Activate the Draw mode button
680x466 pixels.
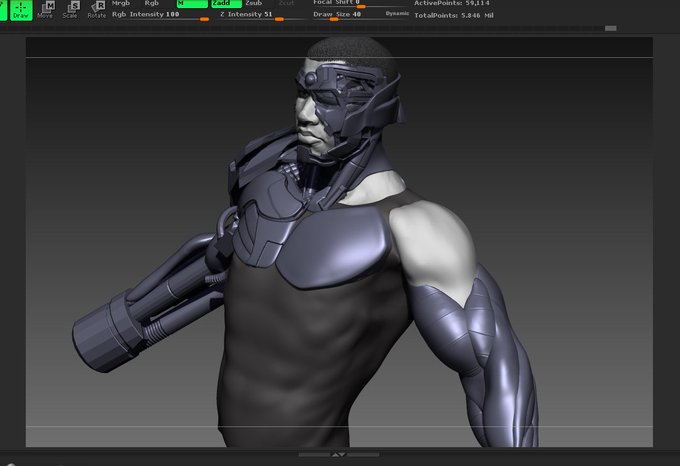(21, 10)
